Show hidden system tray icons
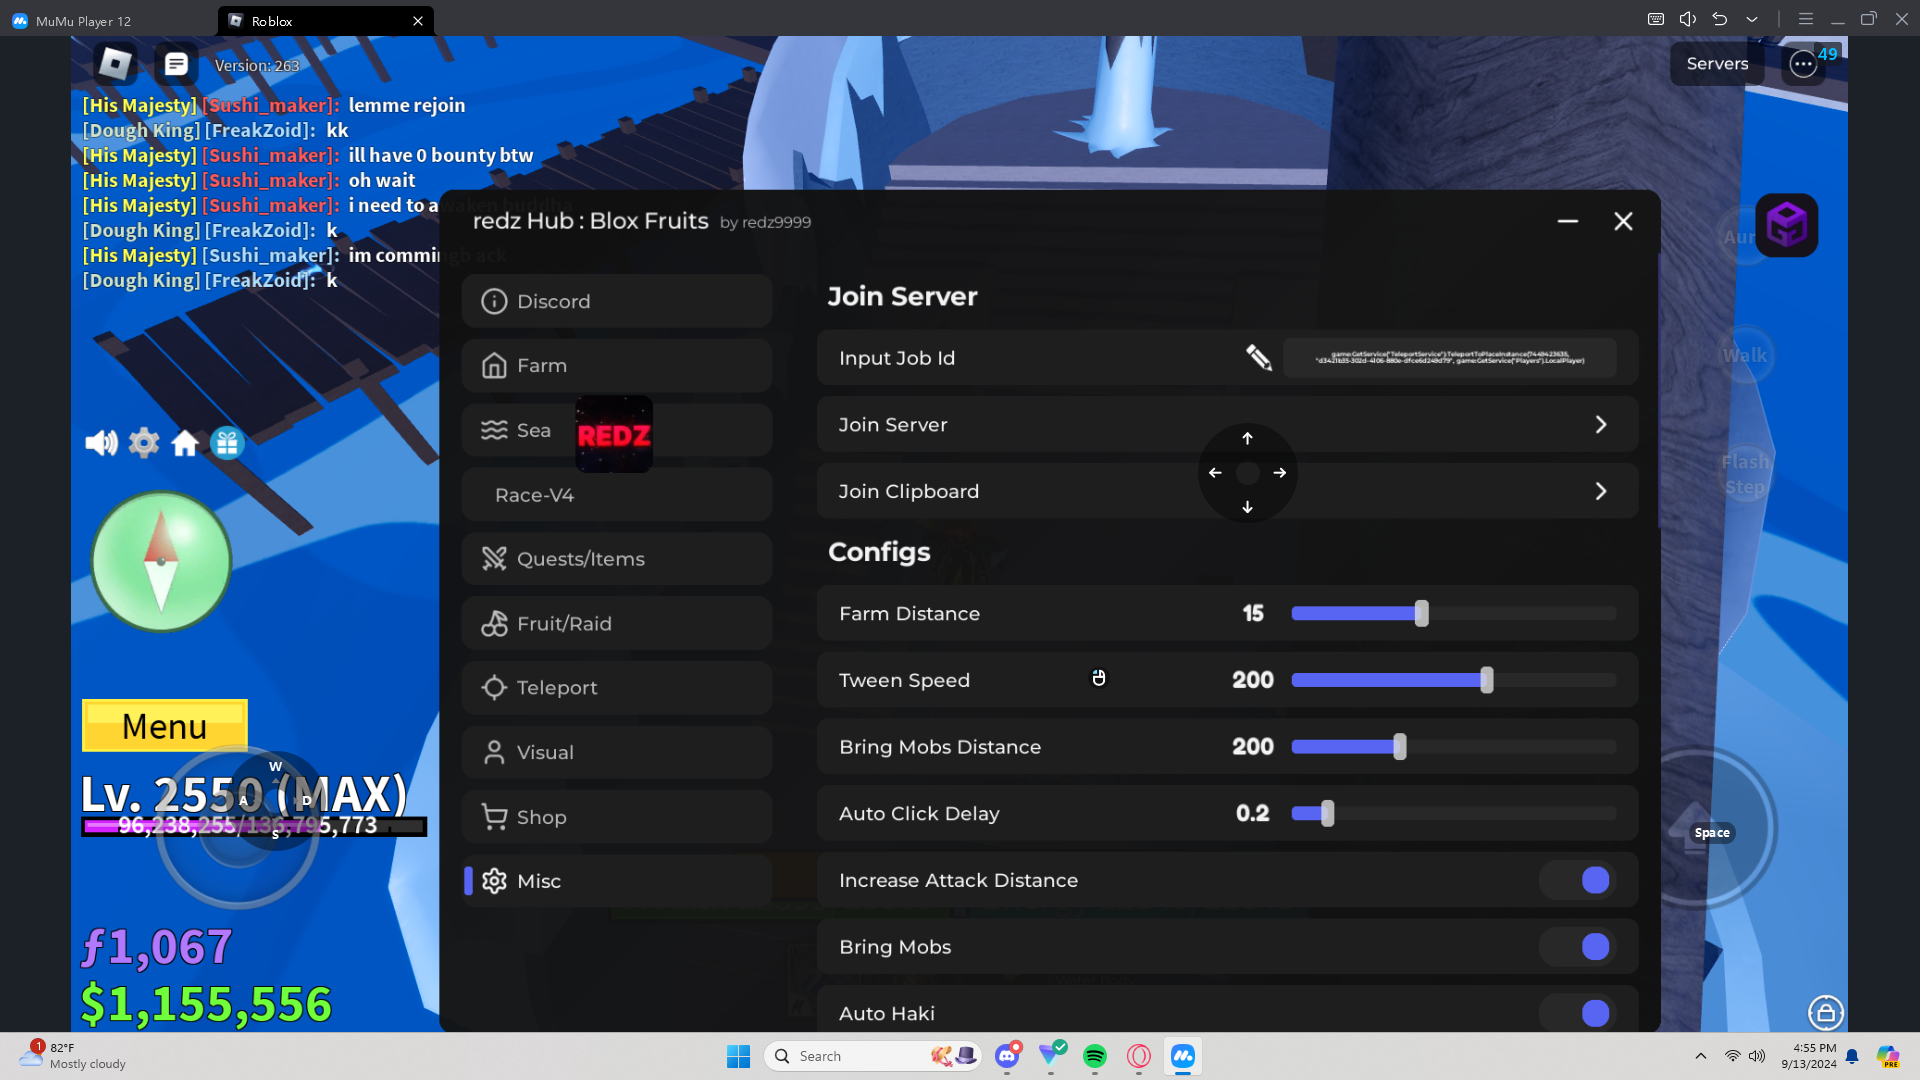 [1701, 1056]
